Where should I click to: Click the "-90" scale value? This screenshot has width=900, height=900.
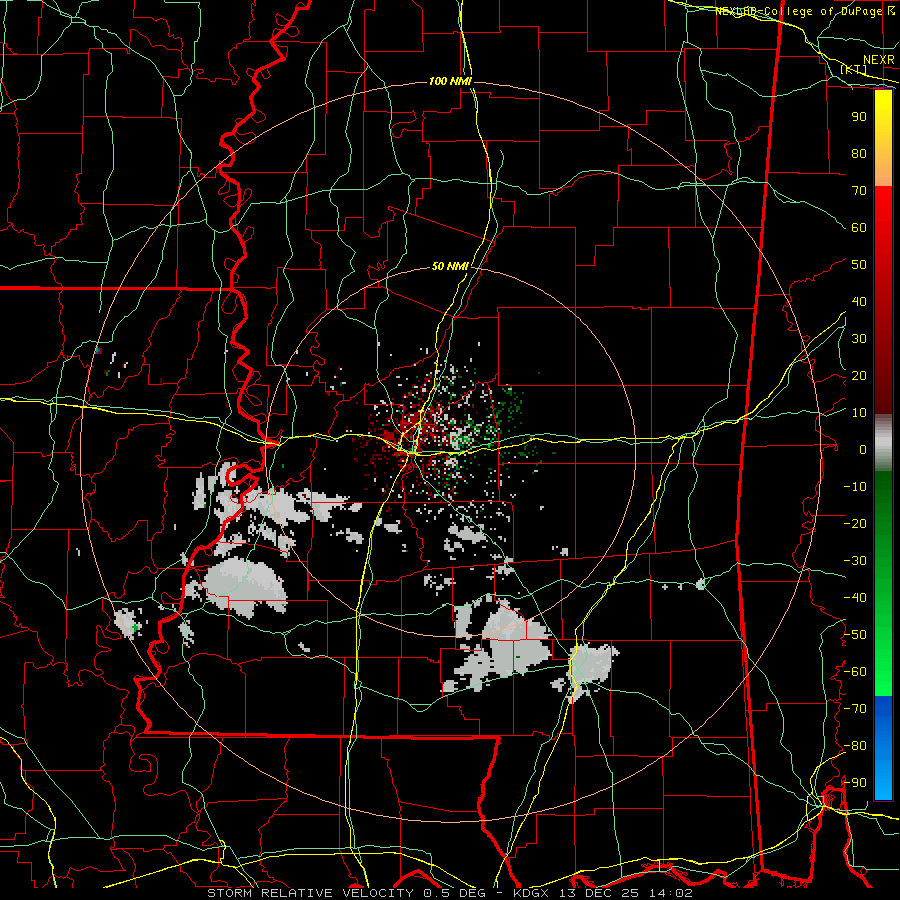[855, 783]
